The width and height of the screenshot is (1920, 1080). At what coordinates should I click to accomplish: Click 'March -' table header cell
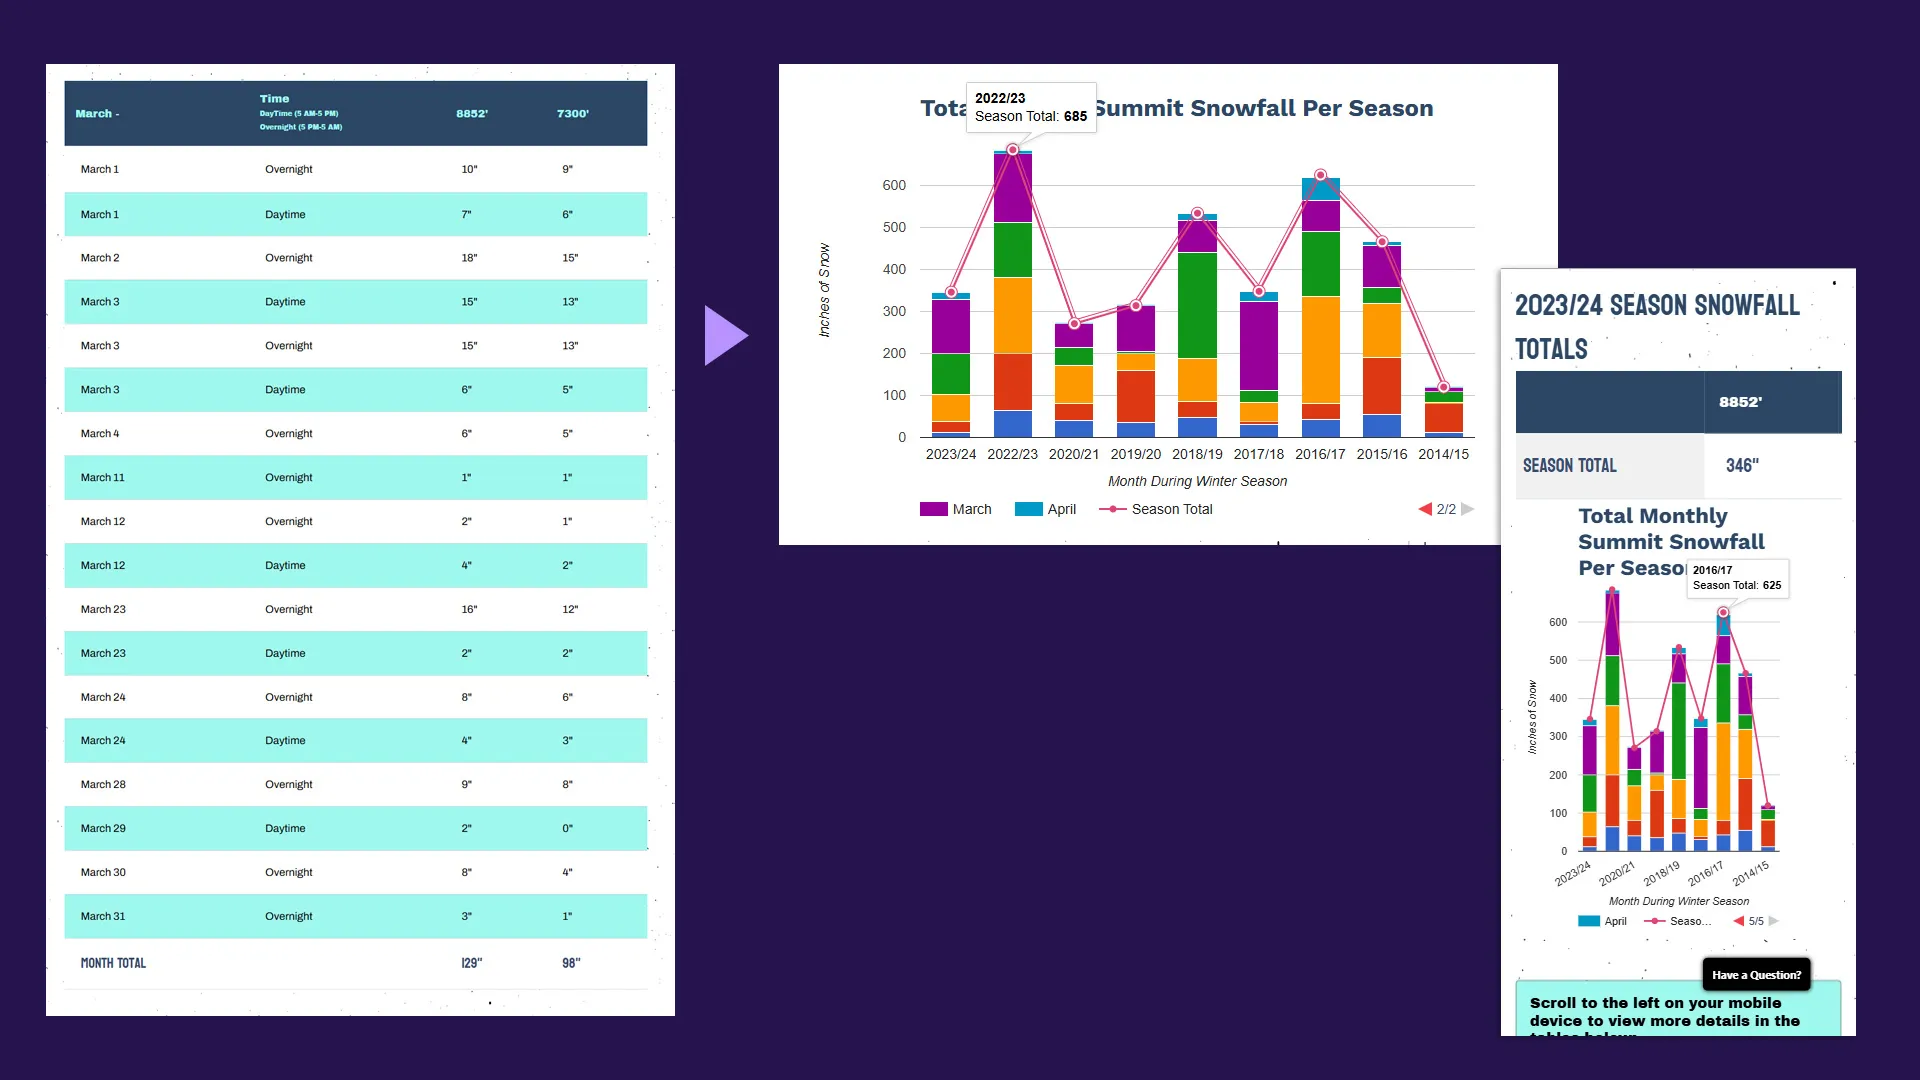tap(97, 114)
